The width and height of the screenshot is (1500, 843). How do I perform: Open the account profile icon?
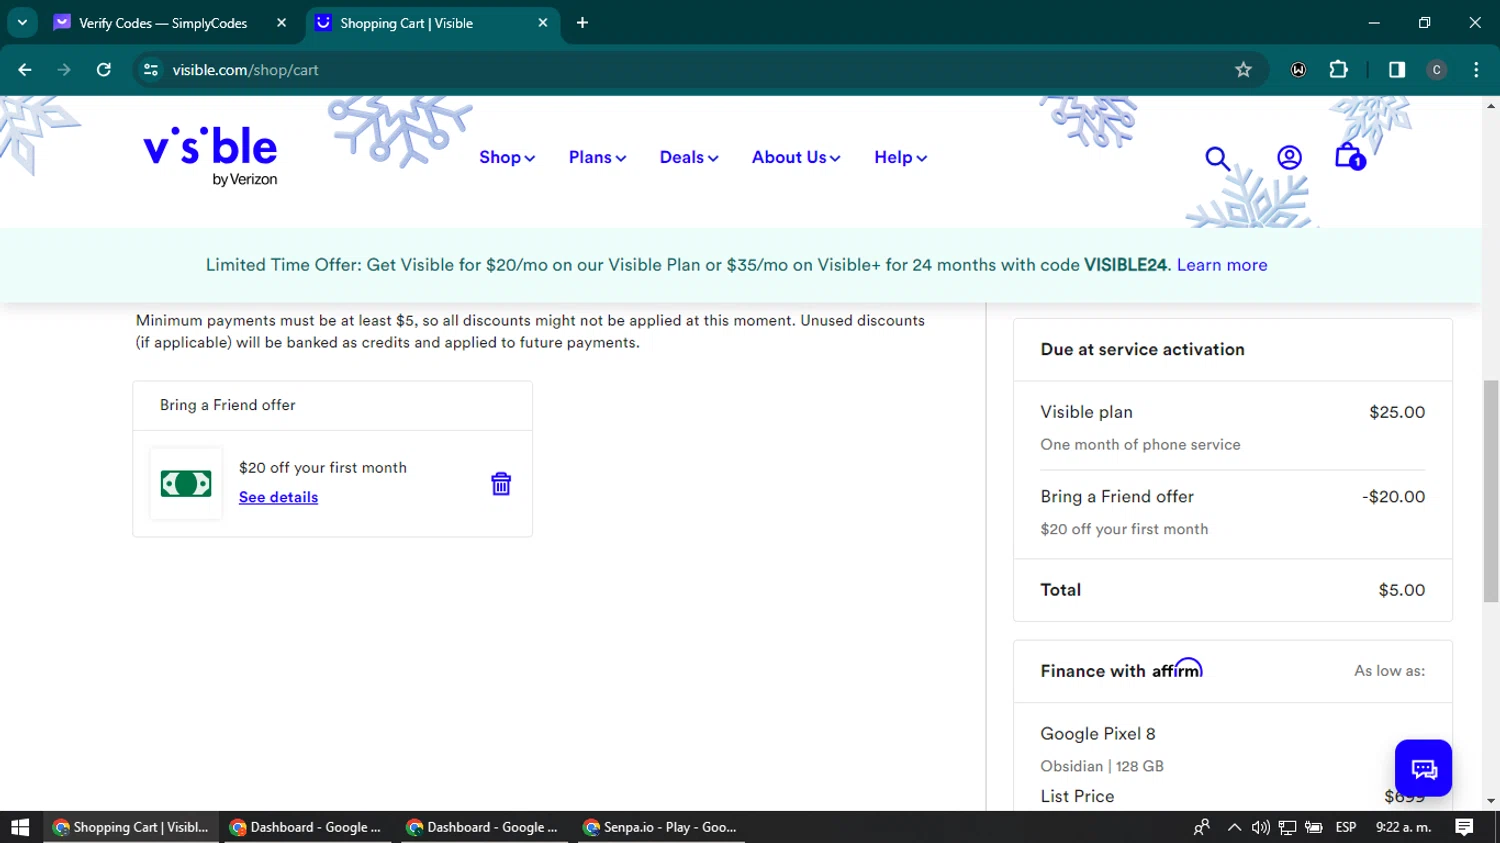coord(1289,157)
